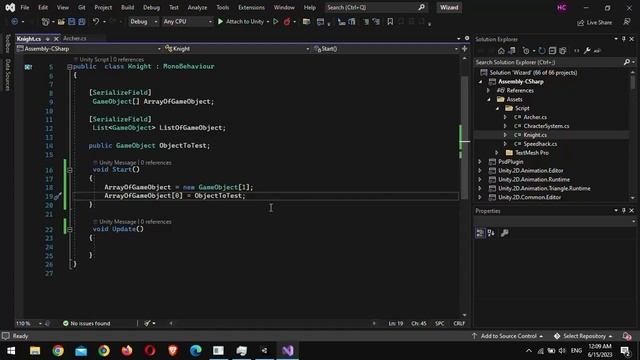Open the Debug configuration dropdown

[144, 22]
